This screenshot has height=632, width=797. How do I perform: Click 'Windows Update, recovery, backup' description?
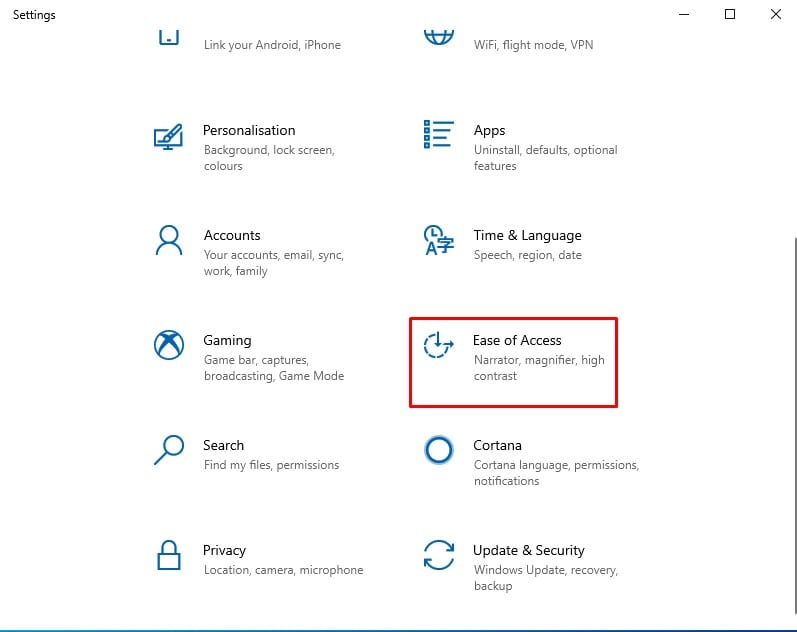click(546, 578)
